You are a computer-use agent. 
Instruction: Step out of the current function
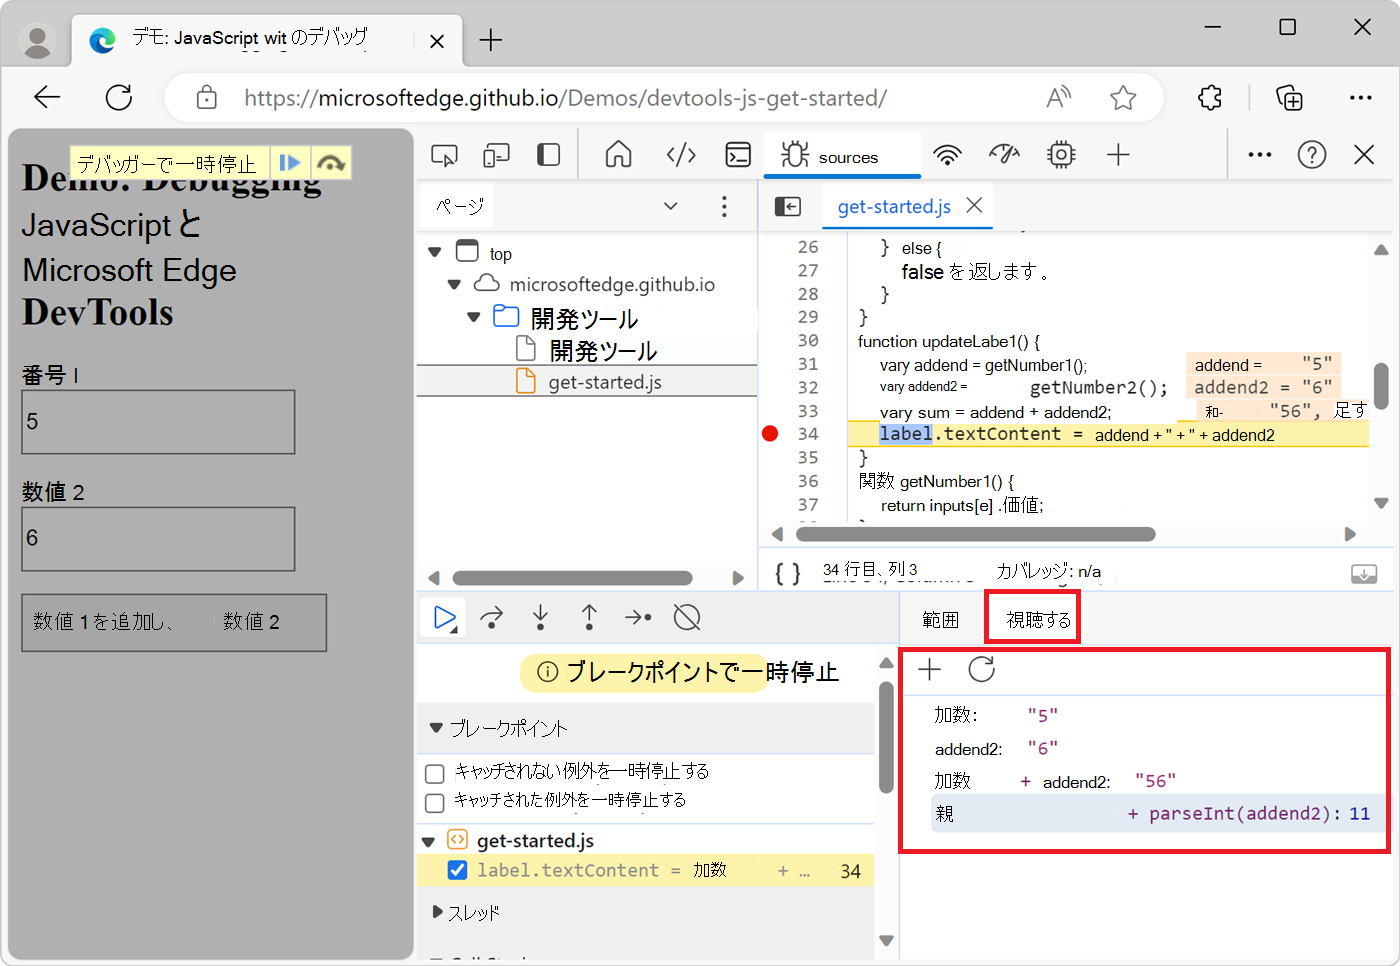(589, 617)
